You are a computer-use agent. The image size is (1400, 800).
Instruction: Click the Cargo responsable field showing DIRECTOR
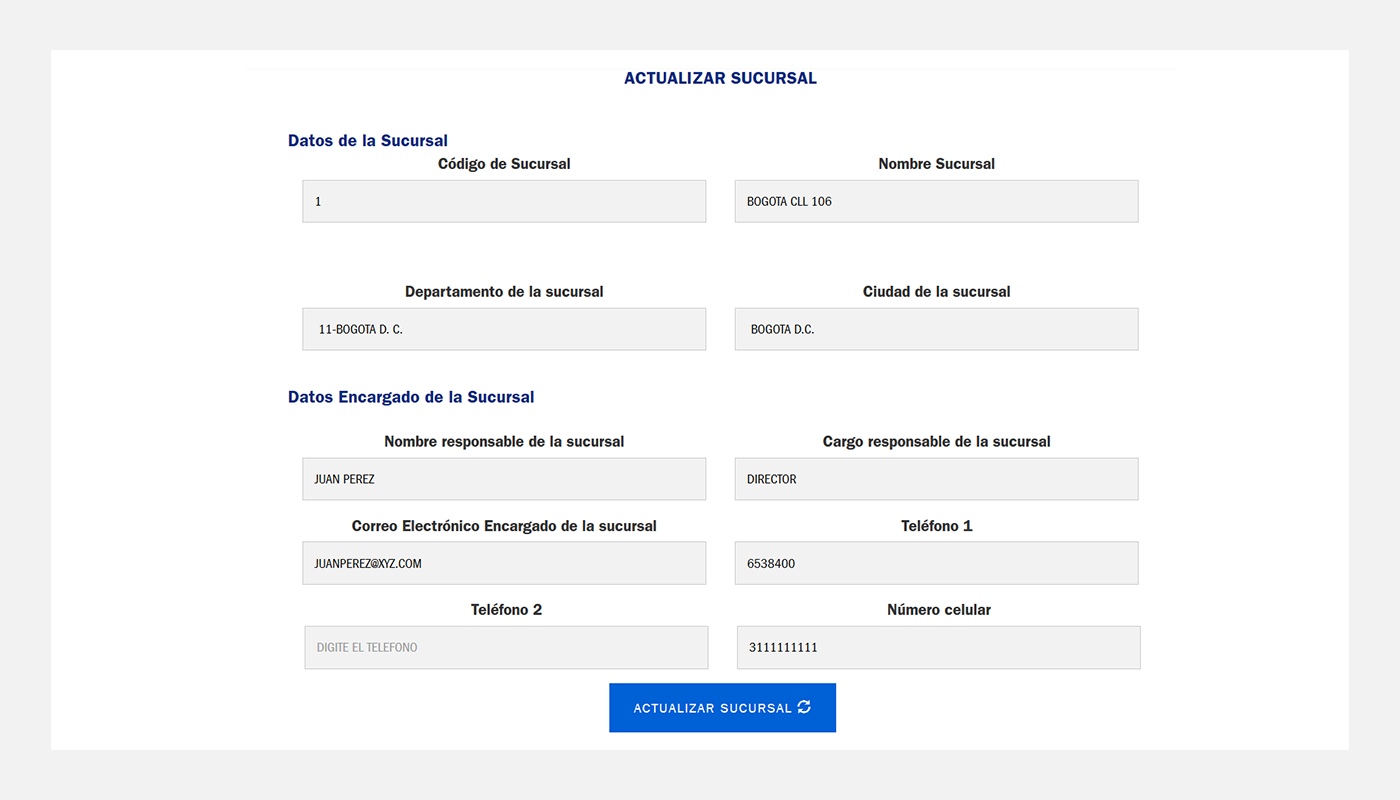(936, 479)
